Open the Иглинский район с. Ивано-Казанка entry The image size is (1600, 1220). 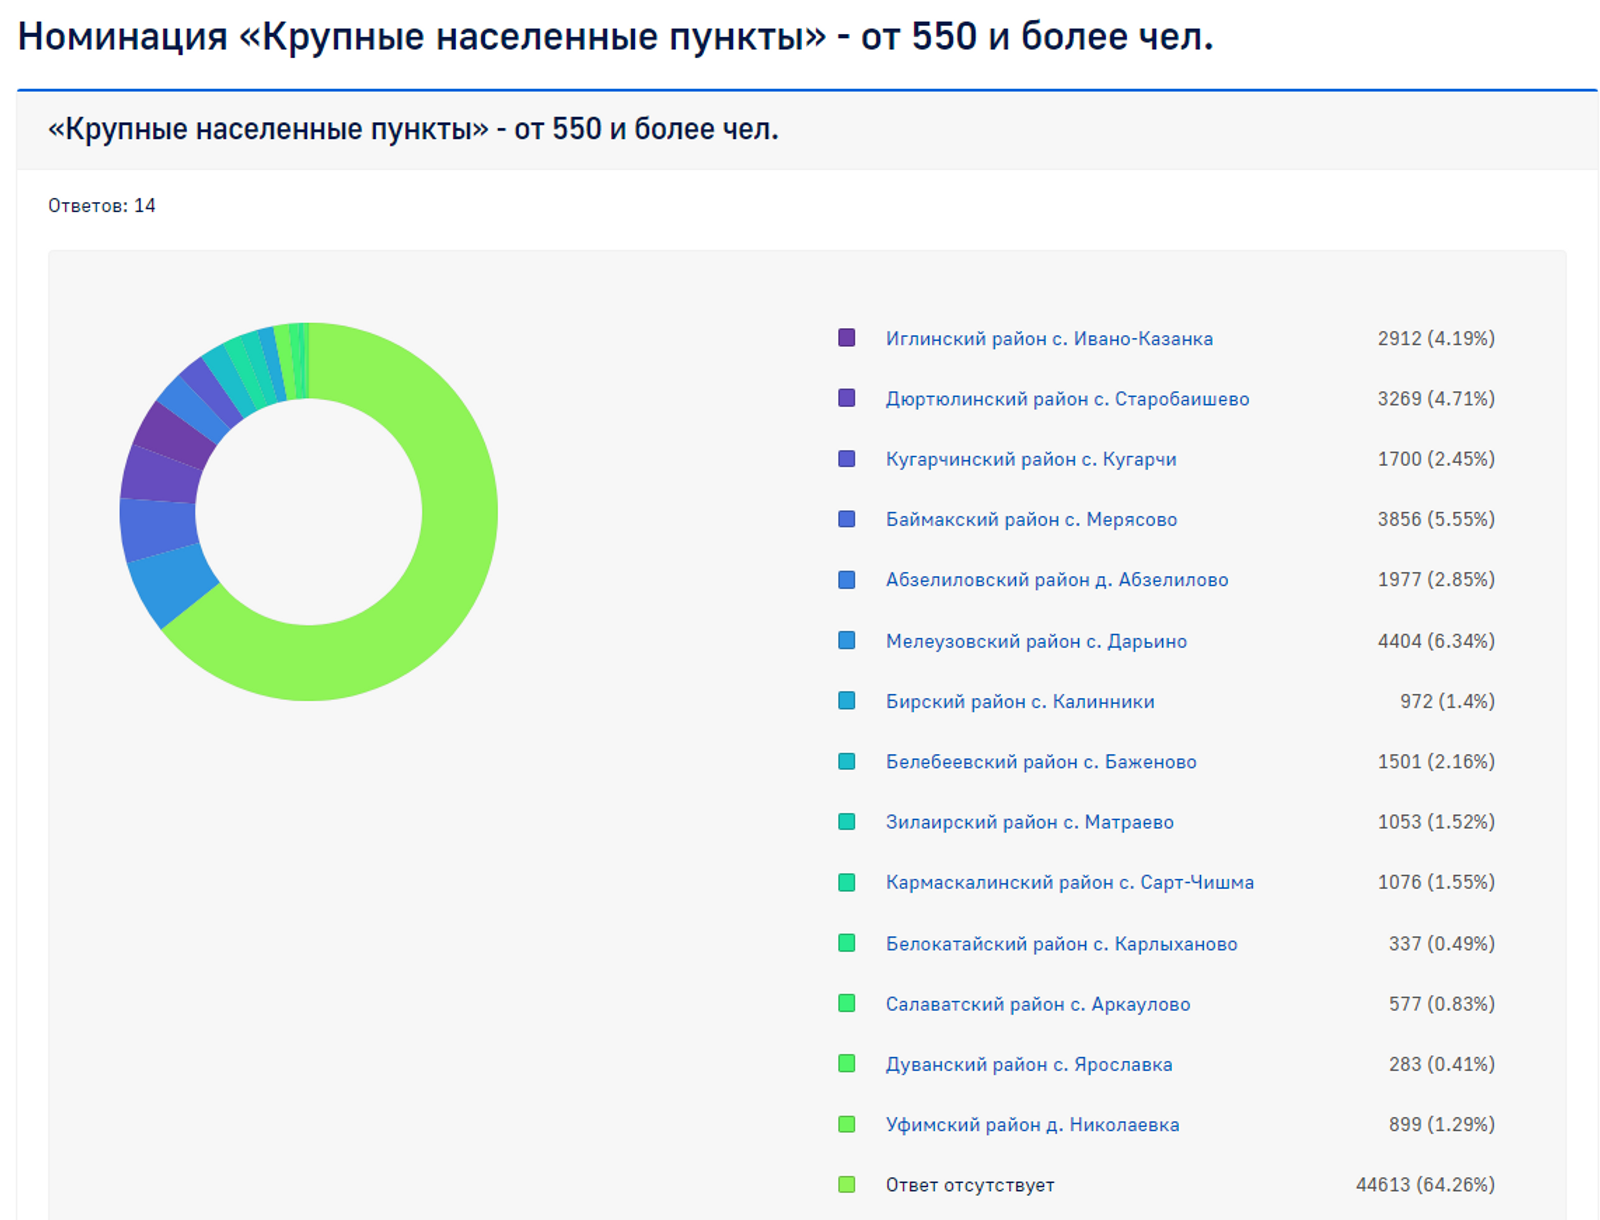pyautogui.click(x=1049, y=338)
